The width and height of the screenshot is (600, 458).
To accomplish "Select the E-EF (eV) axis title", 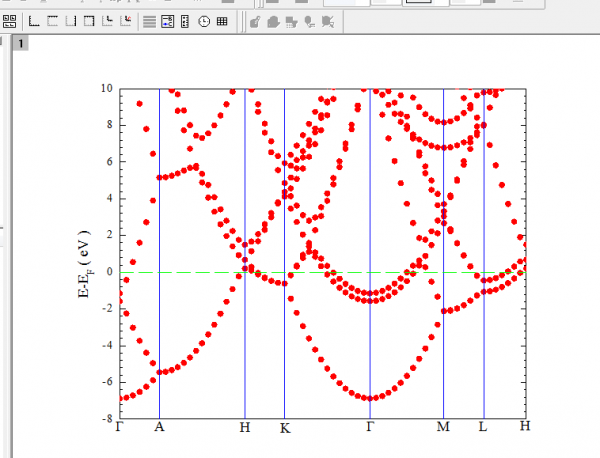I will tap(85, 264).
